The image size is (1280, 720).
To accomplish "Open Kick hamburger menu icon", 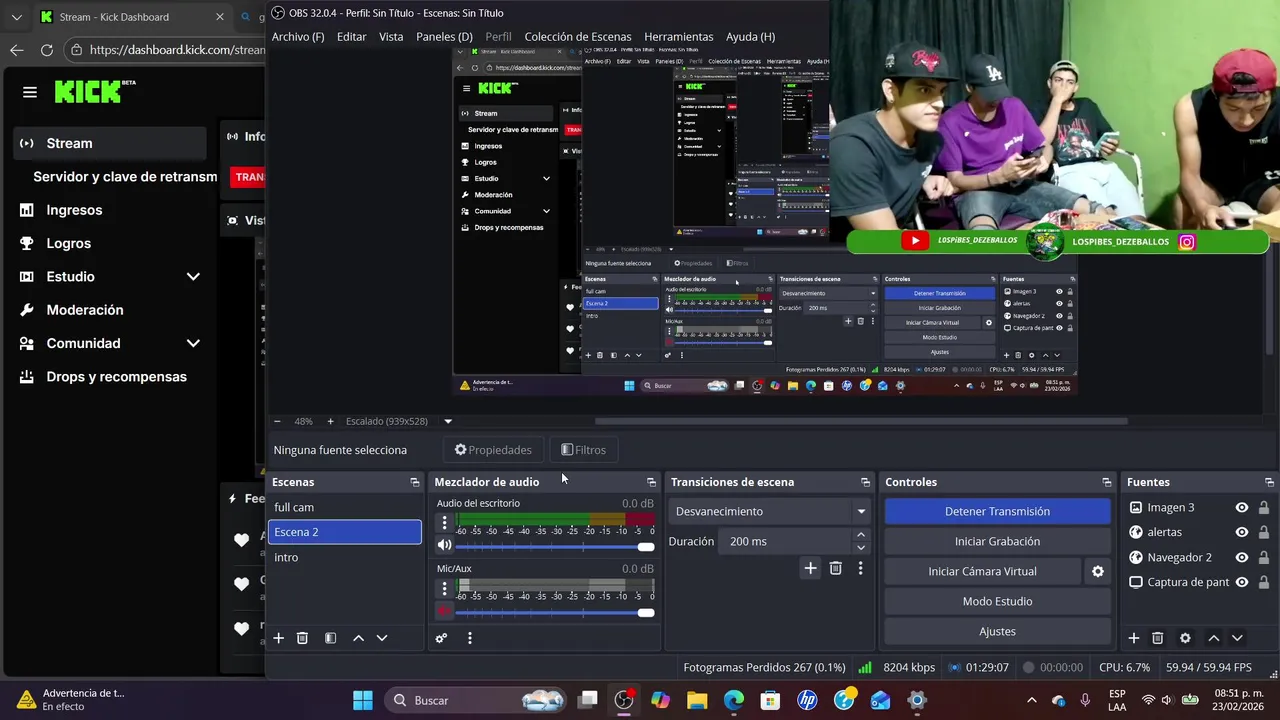I will point(30,92).
